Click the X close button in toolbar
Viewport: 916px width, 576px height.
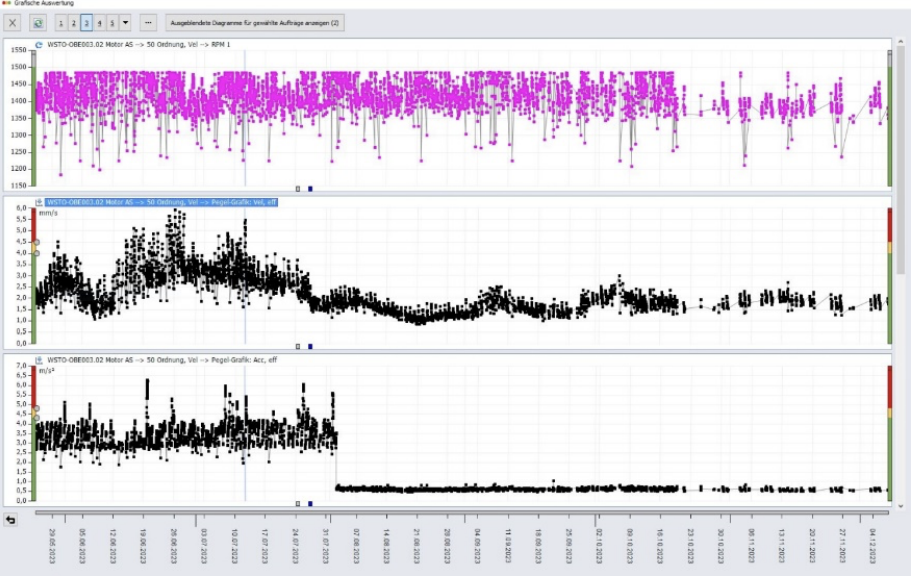click(13, 22)
